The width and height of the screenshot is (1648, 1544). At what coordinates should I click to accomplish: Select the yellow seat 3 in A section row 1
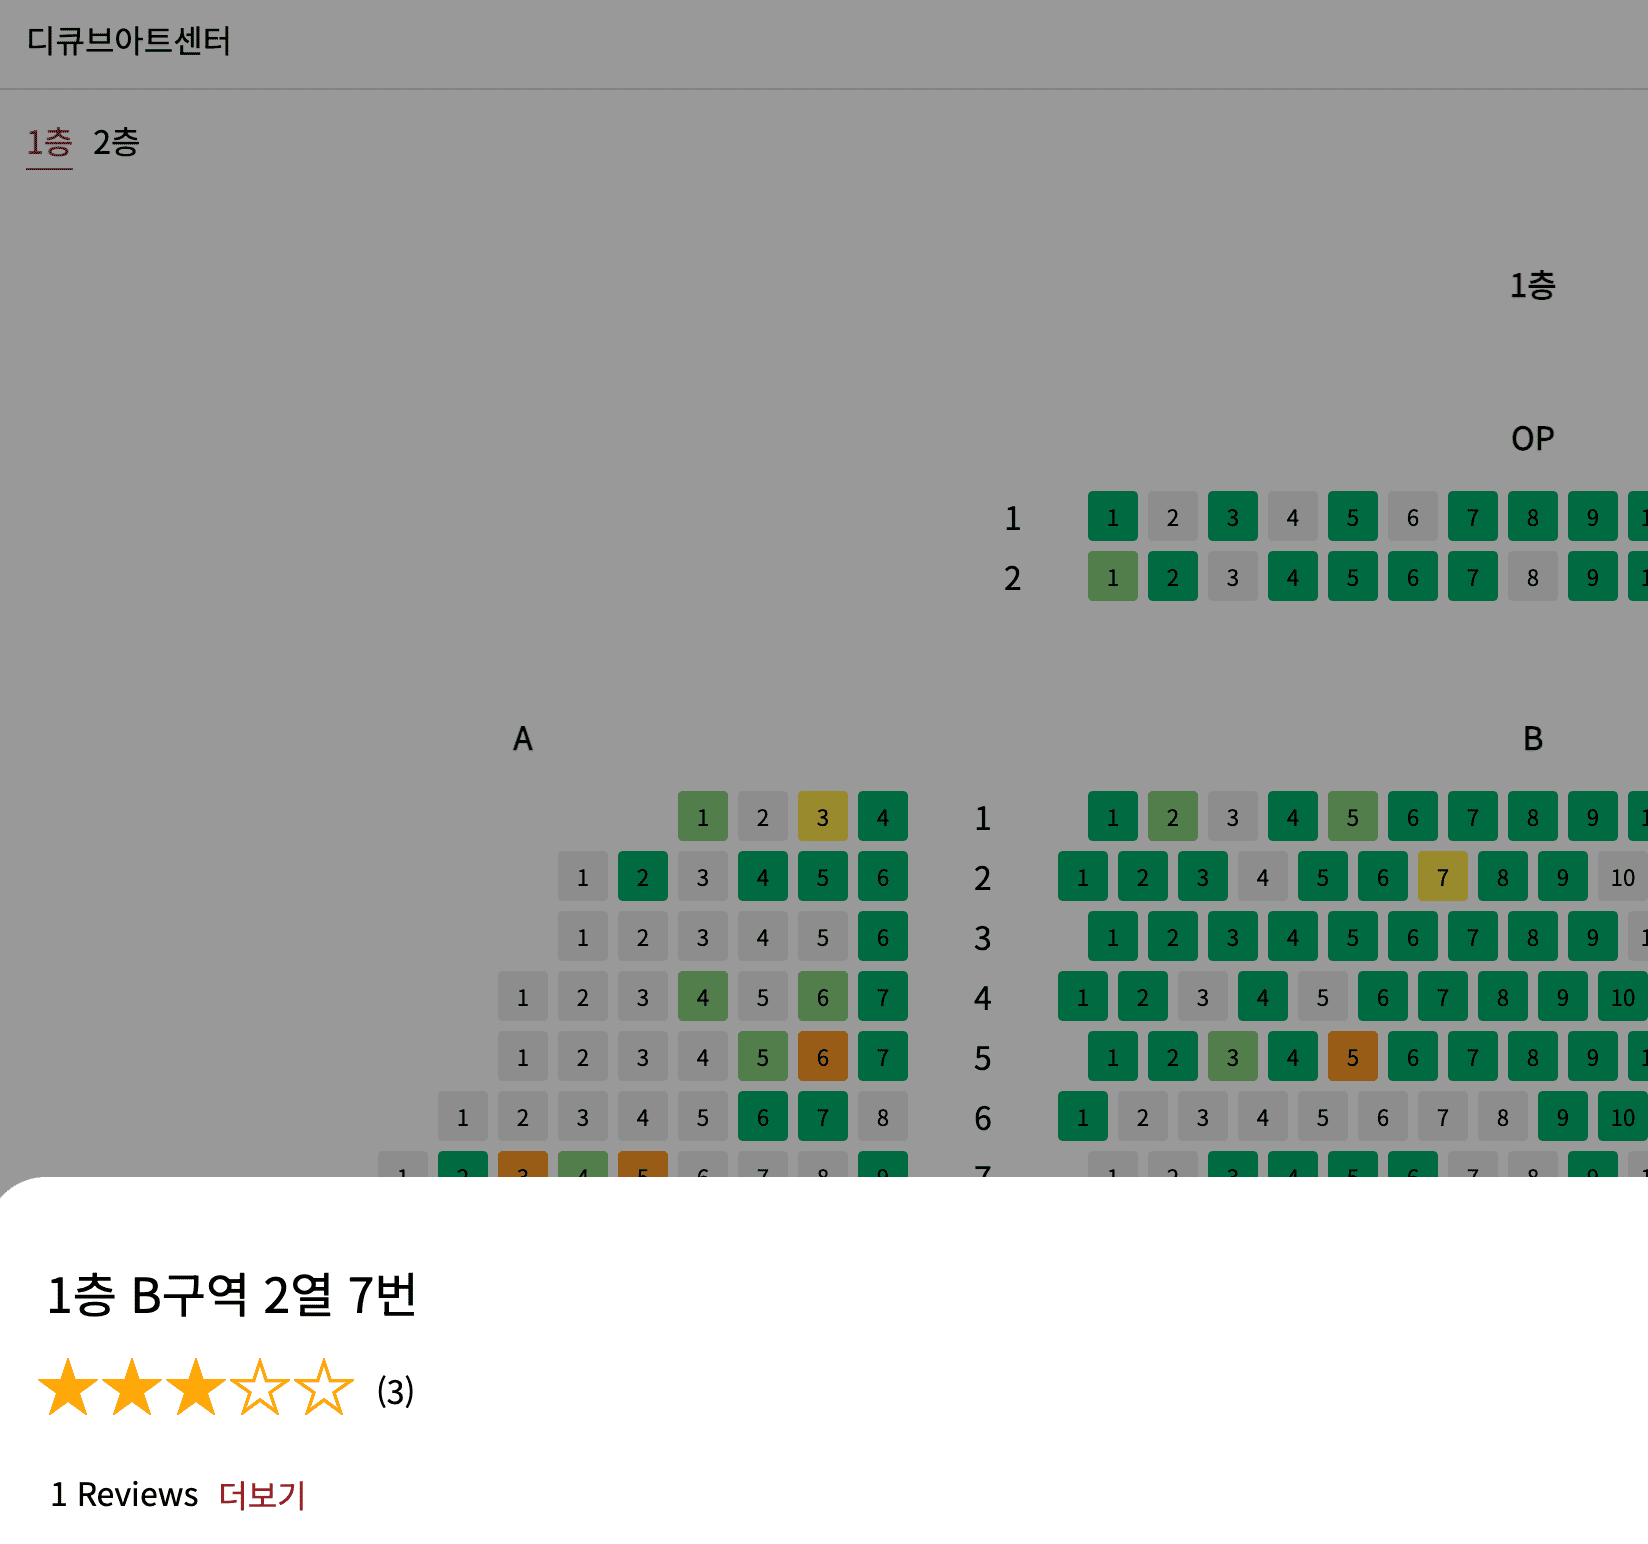[822, 817]
